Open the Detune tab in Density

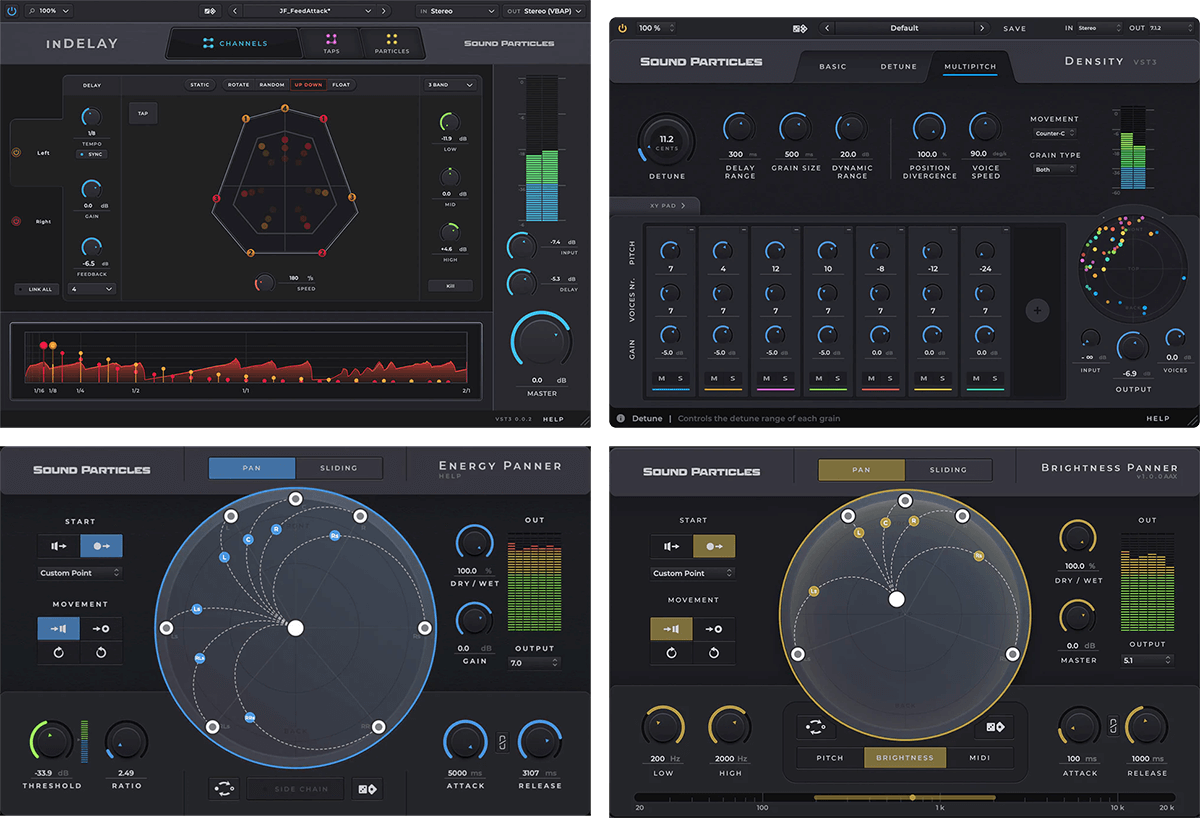coord(898,67)
